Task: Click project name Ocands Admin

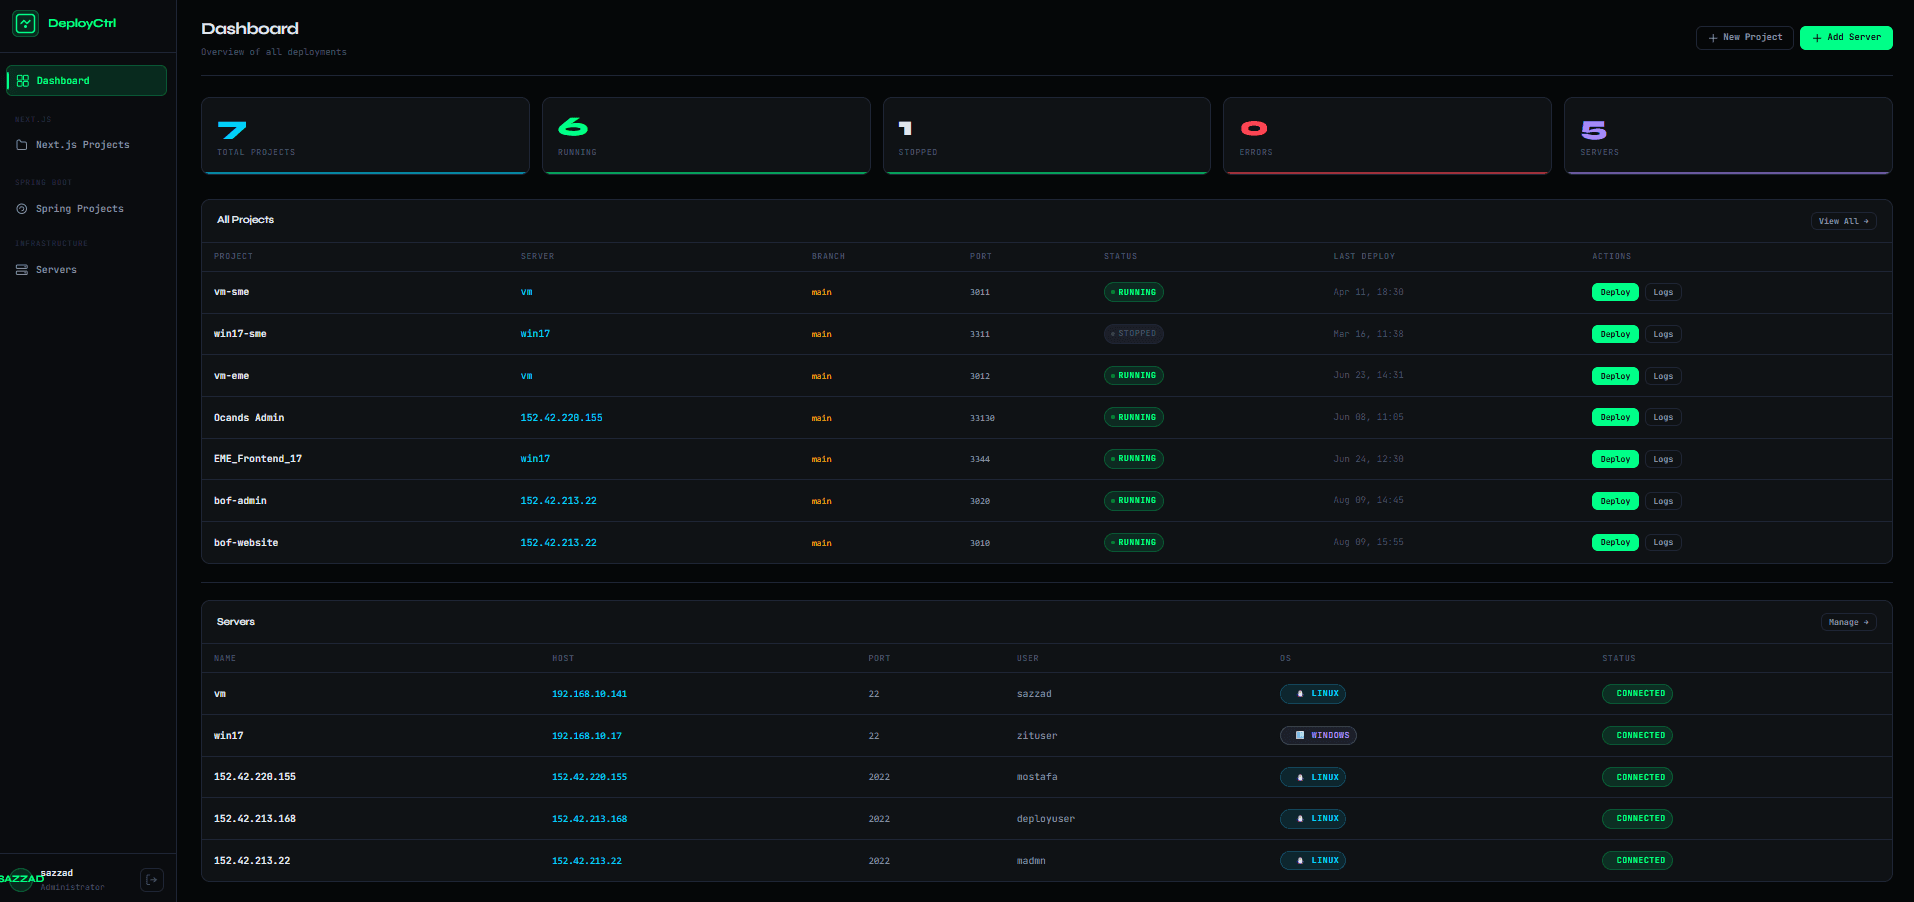Action: 249,418
